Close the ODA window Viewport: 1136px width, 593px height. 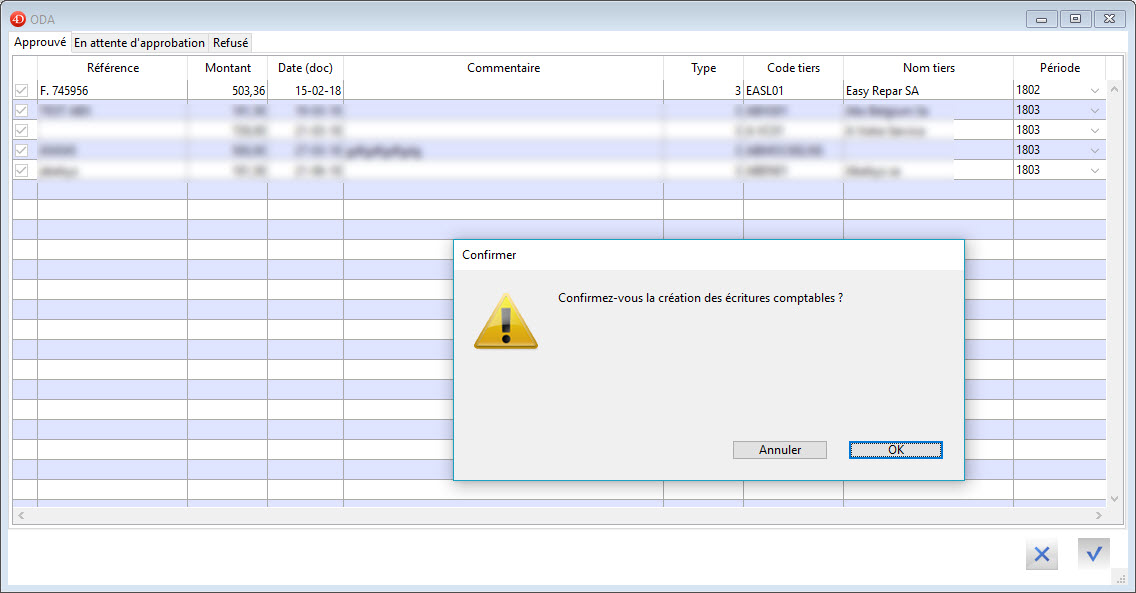(x=1109, y=18)
